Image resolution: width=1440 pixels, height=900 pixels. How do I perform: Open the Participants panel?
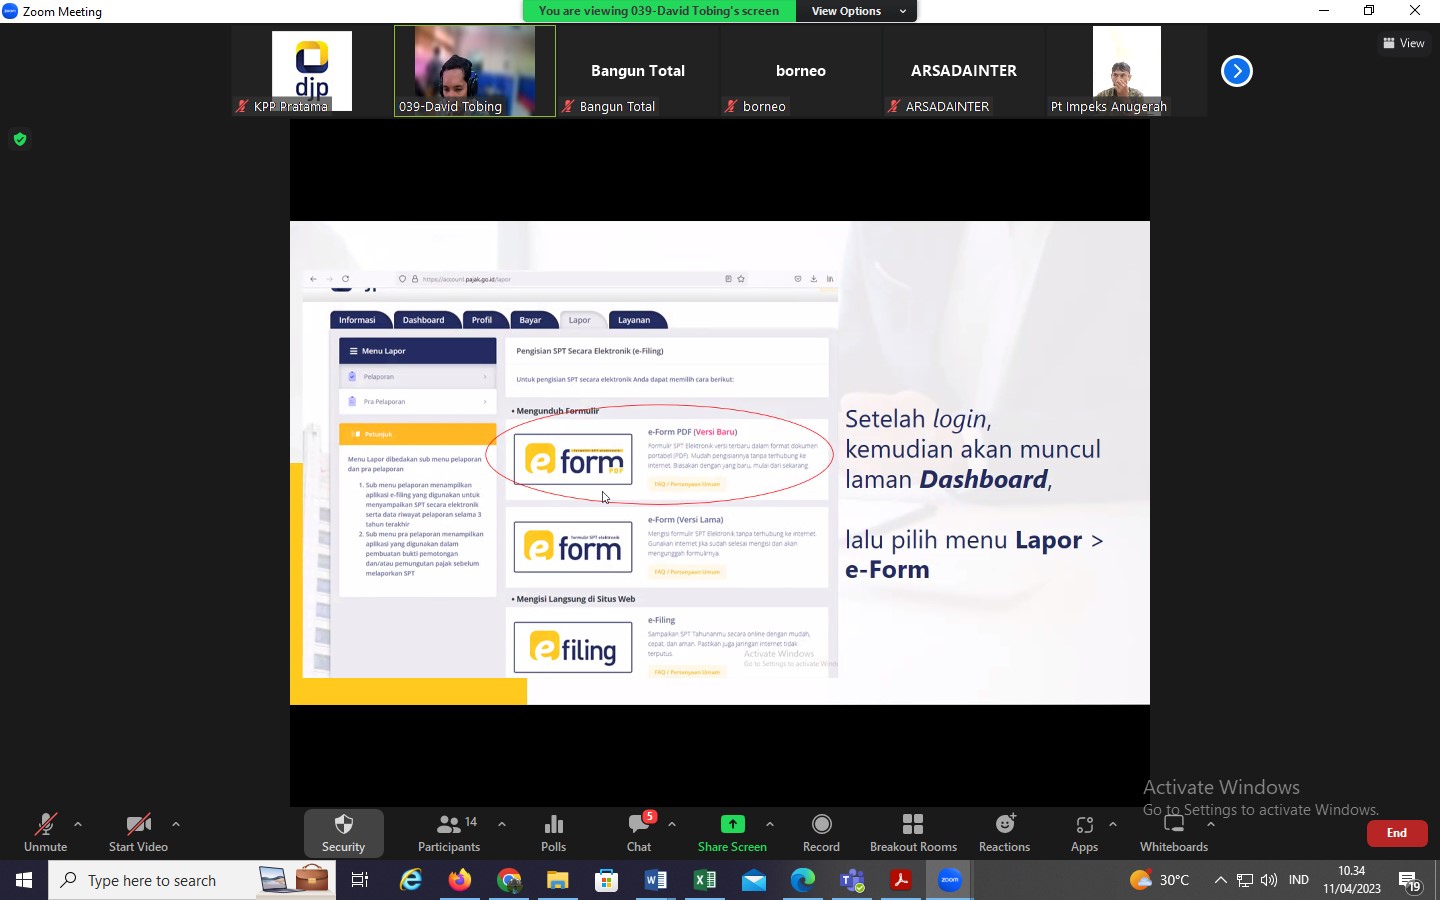point(449,833)
